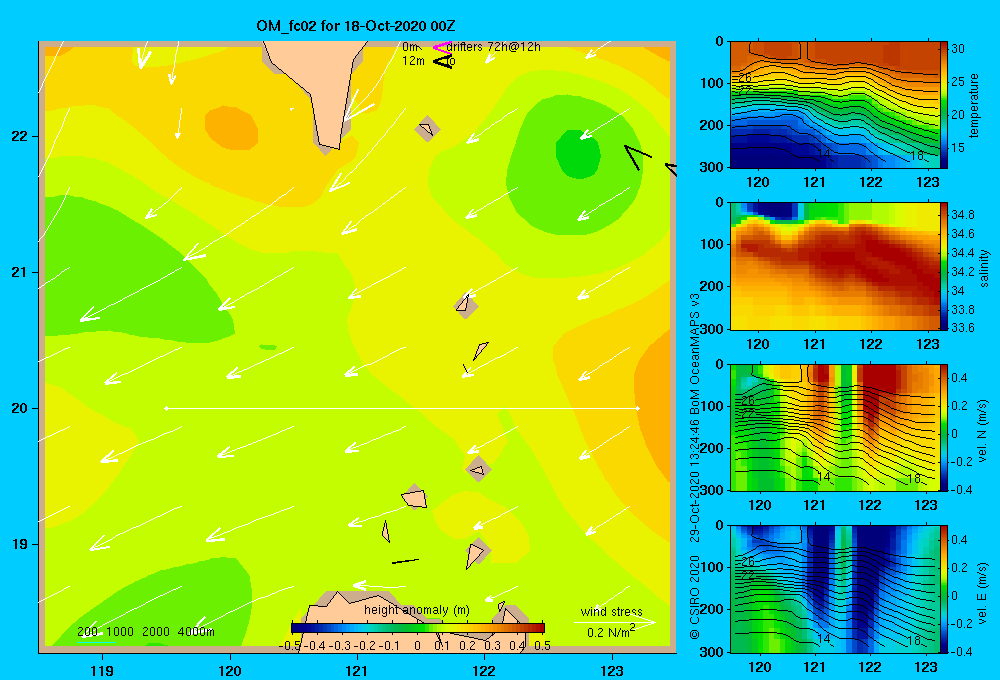
Task: Click the "30" tick on temperature colorbar
Action: coord(958,48)
